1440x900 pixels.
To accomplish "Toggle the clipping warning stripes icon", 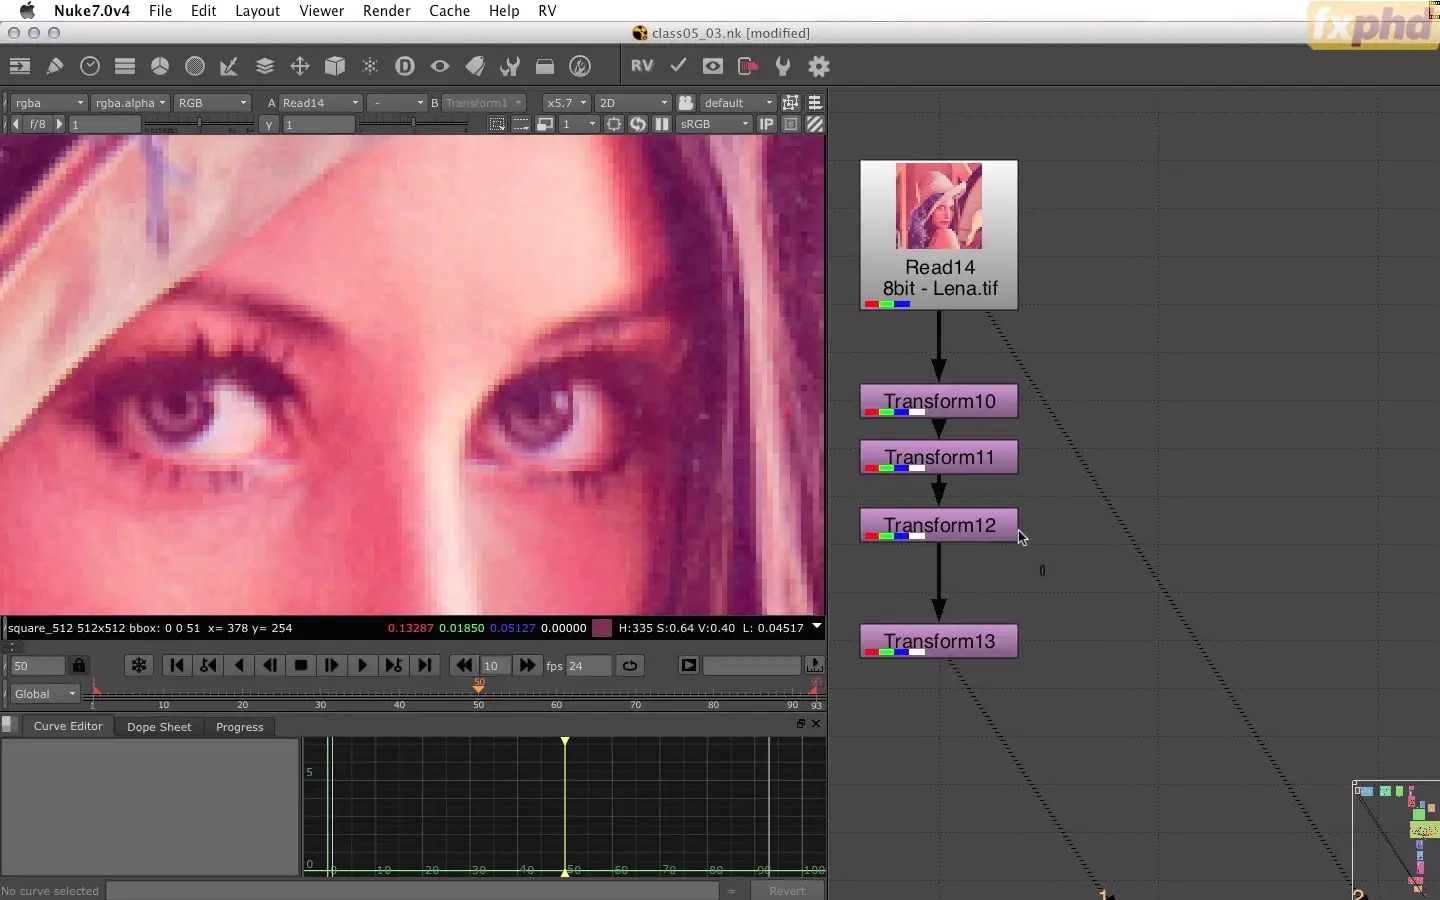I will (x=815, y=124).
